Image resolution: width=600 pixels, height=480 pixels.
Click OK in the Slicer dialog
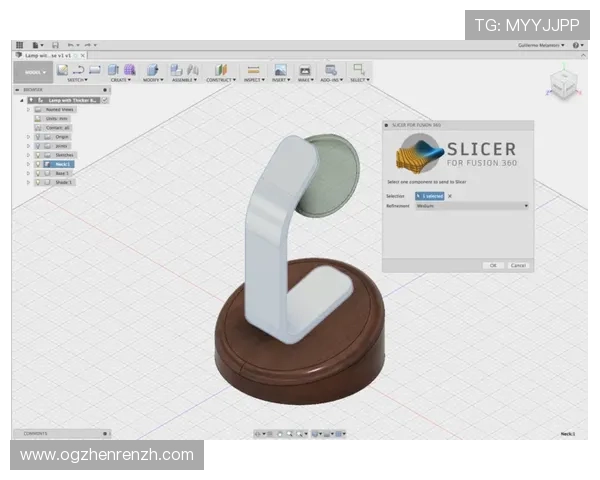492,265
